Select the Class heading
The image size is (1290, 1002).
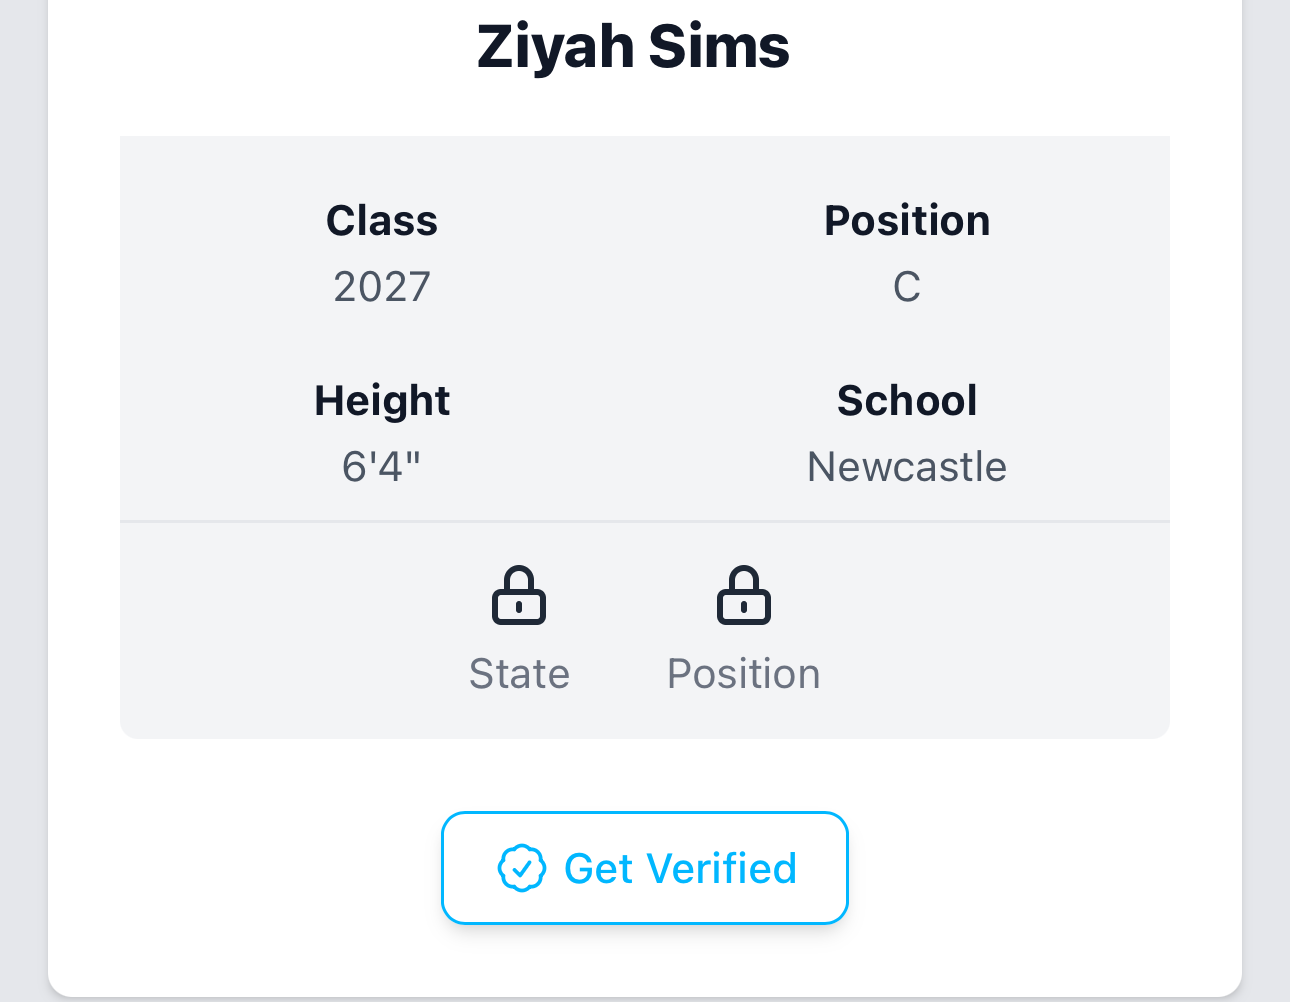point(382,220)
